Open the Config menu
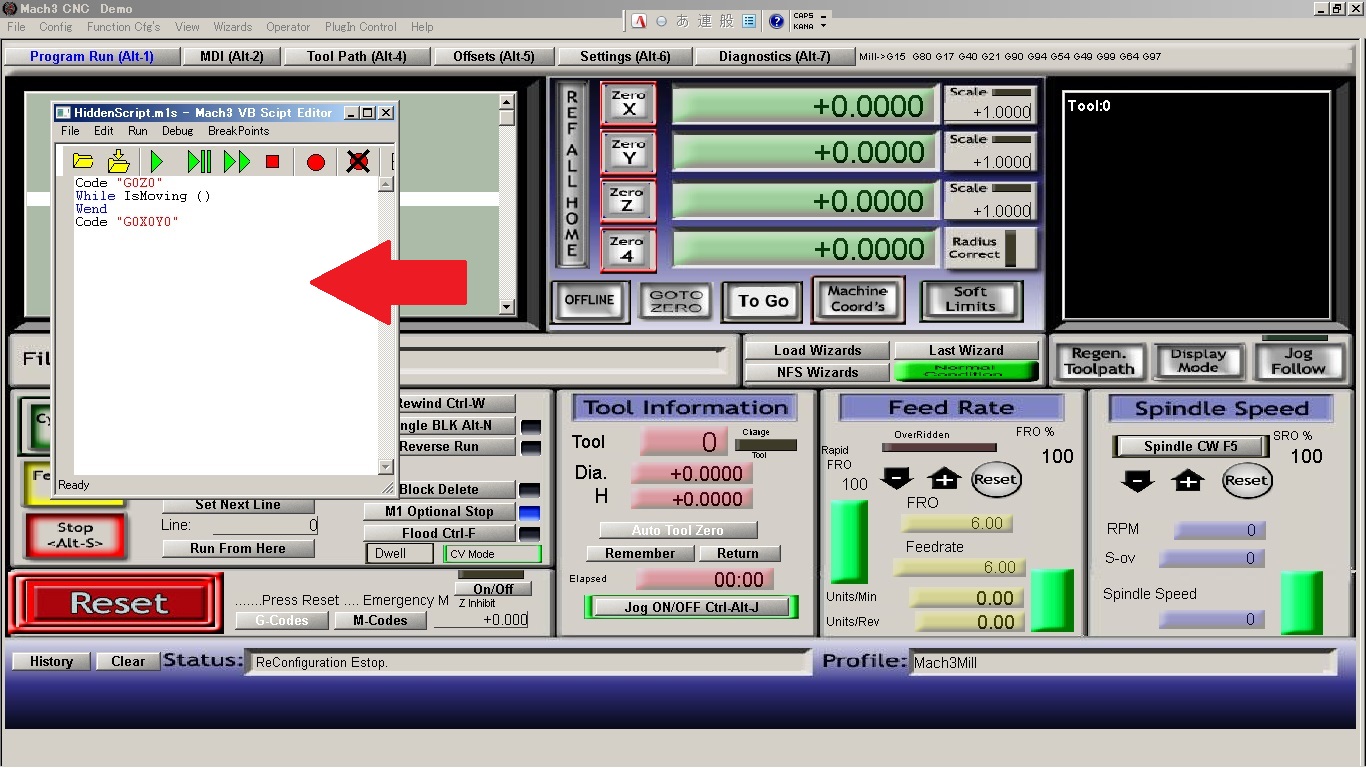 click(x=56, y=27)
